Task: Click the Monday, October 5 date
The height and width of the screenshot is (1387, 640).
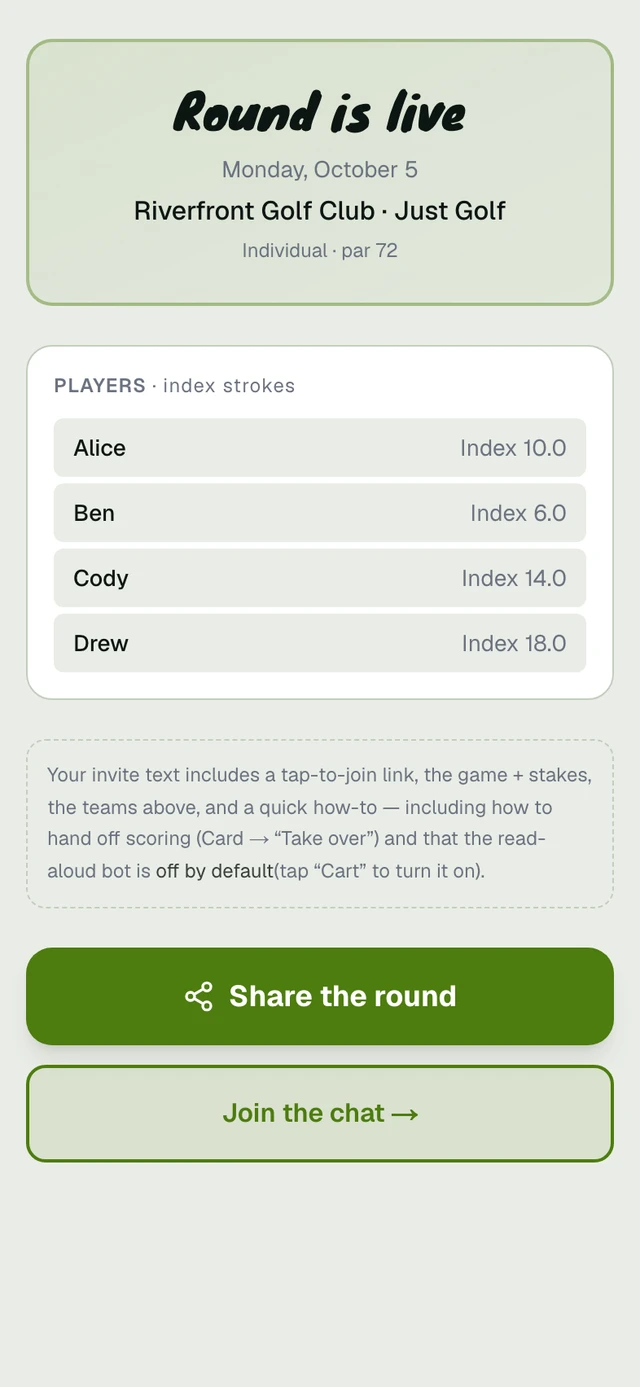Action: click(320, 170)
